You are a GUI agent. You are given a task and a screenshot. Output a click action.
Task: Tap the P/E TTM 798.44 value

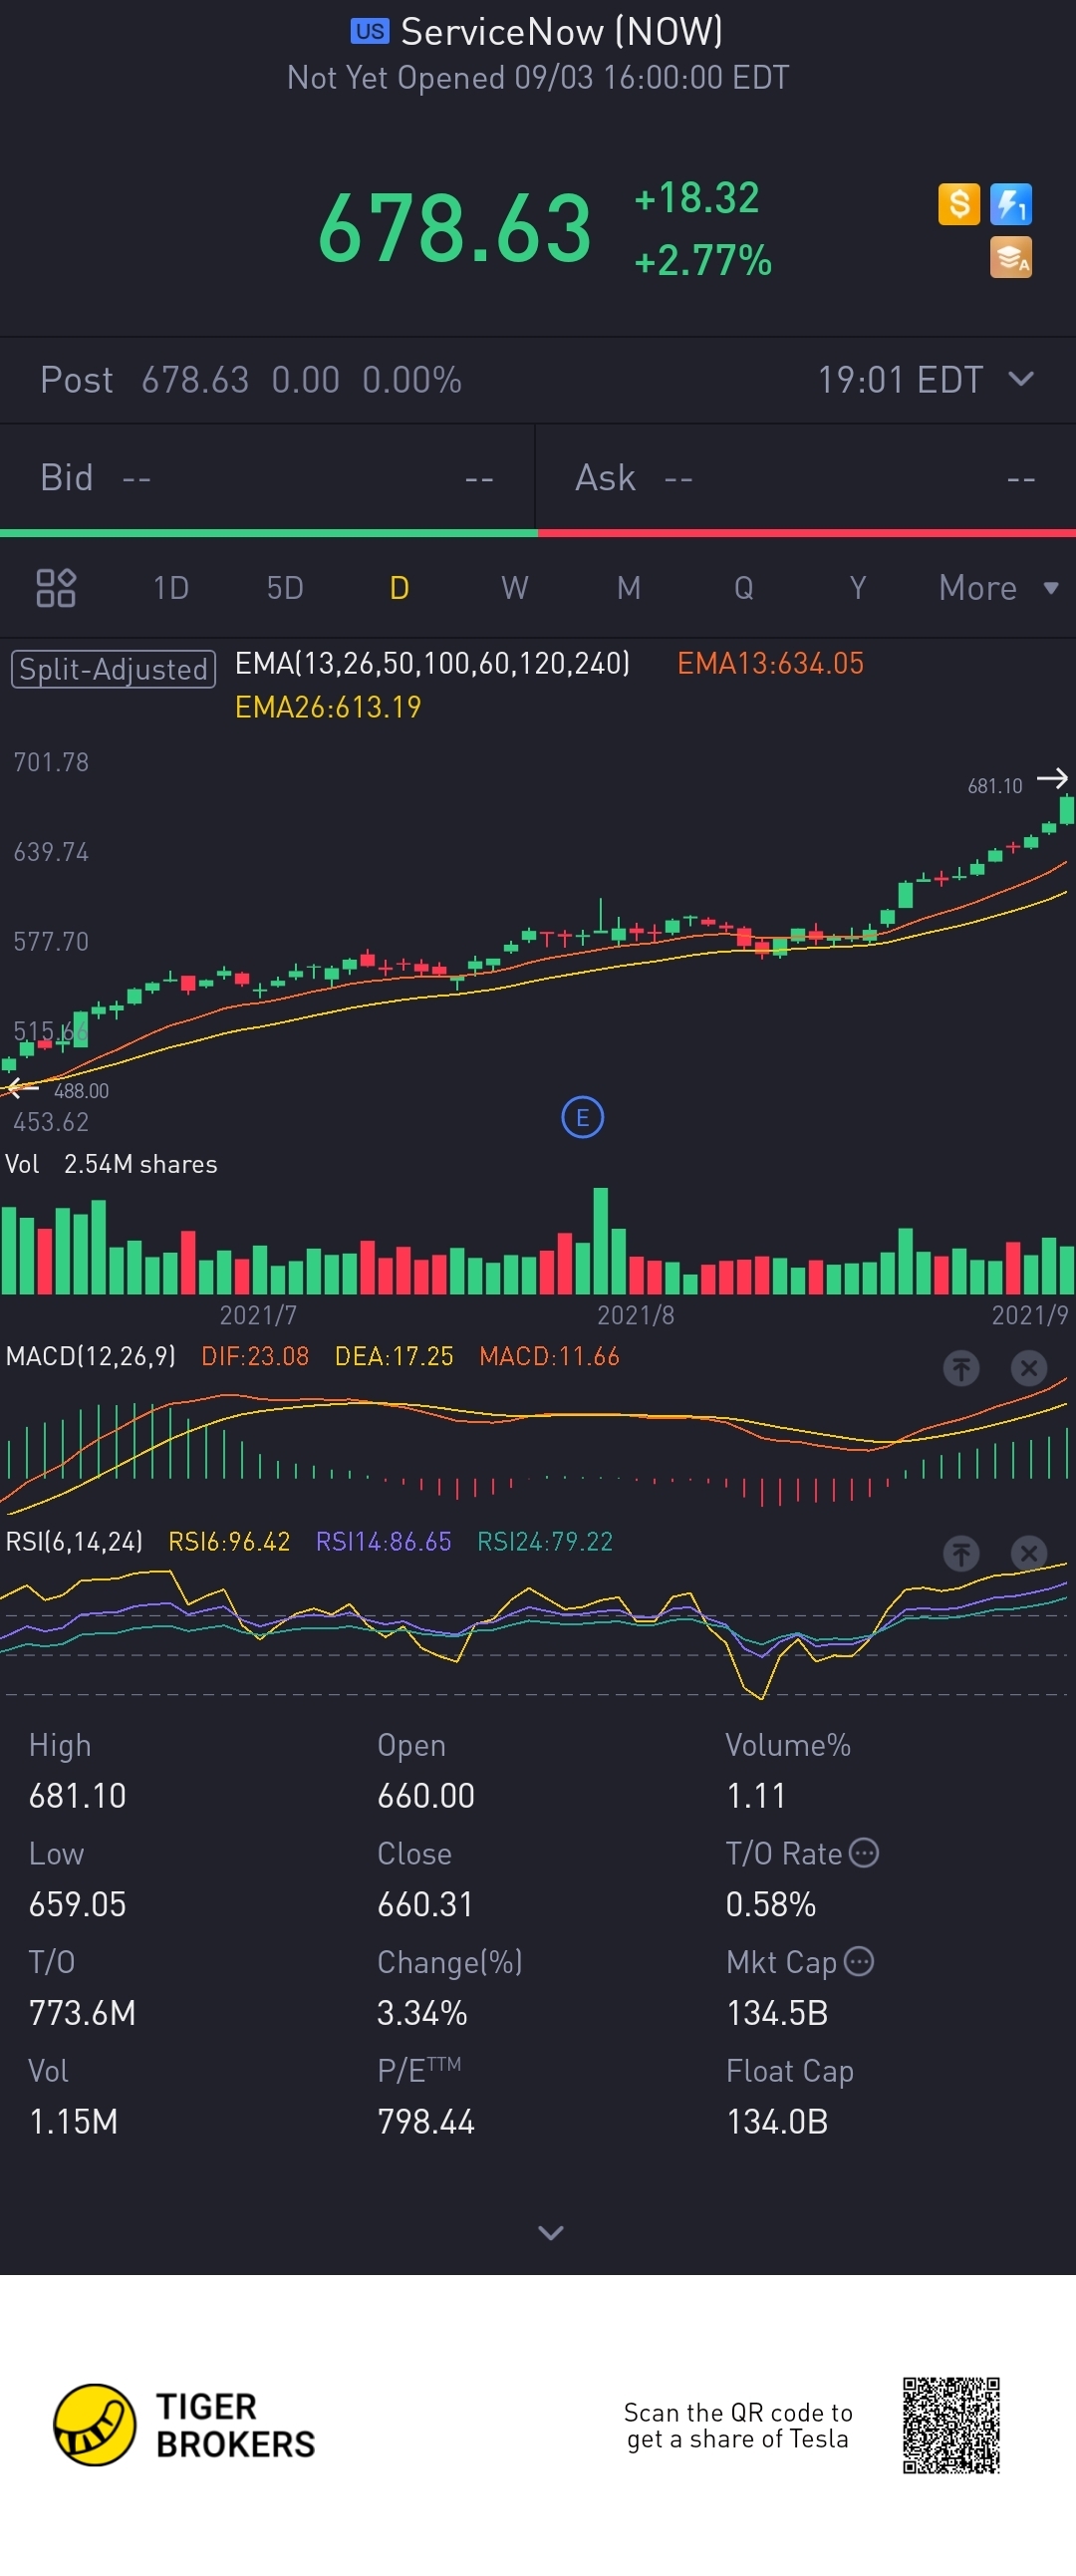point(426,2121)
